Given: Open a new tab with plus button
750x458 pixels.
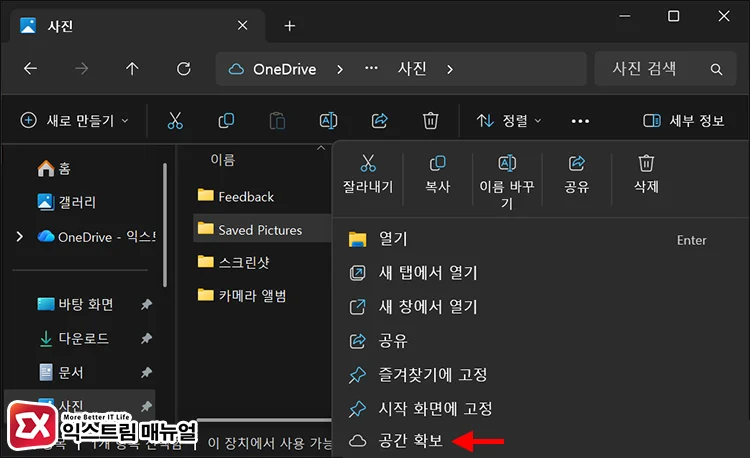Looking at the screenshot, I should click(289, 26).
